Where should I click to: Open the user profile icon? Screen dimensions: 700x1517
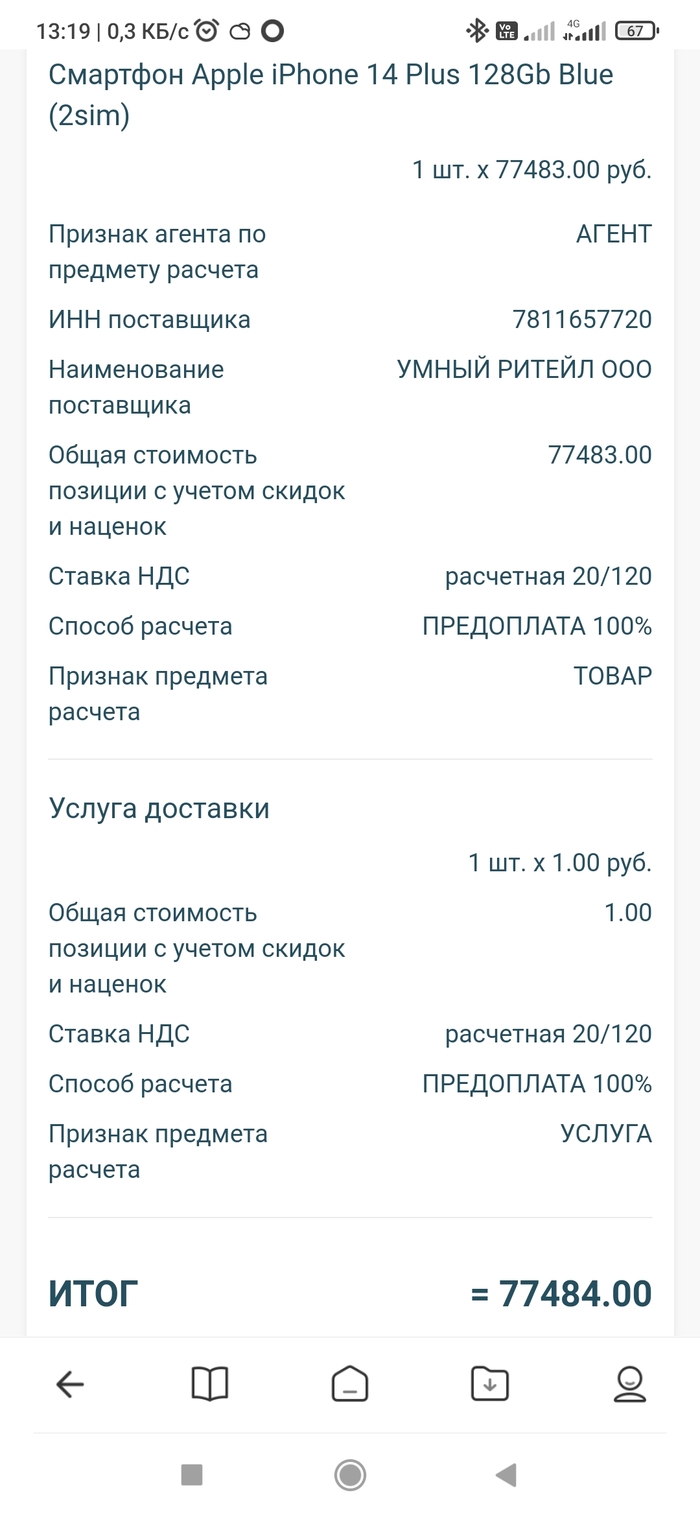point(629,1384)
